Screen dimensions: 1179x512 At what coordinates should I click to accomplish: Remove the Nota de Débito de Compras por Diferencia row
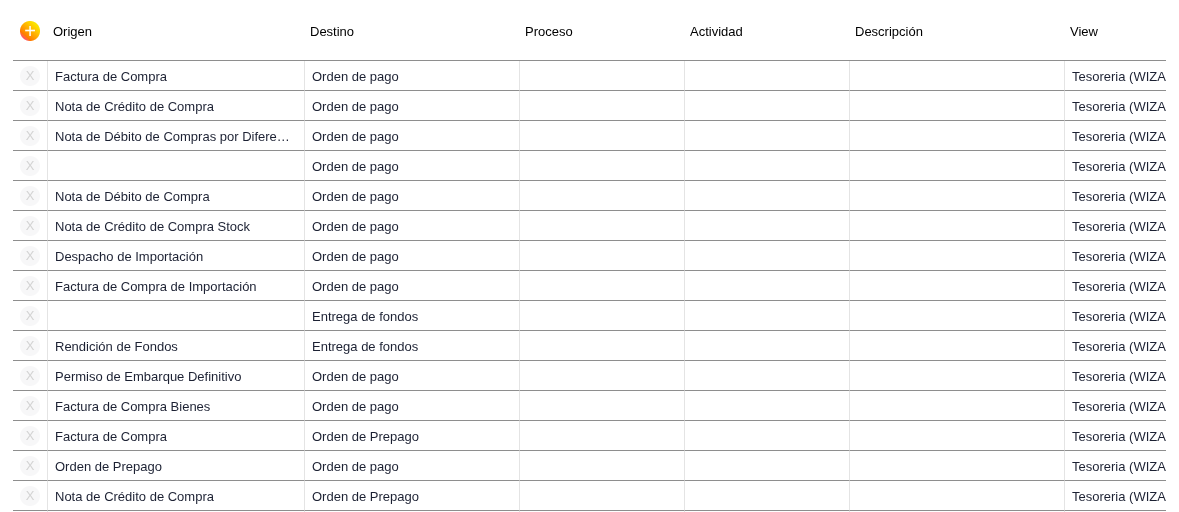click(30, 136)
